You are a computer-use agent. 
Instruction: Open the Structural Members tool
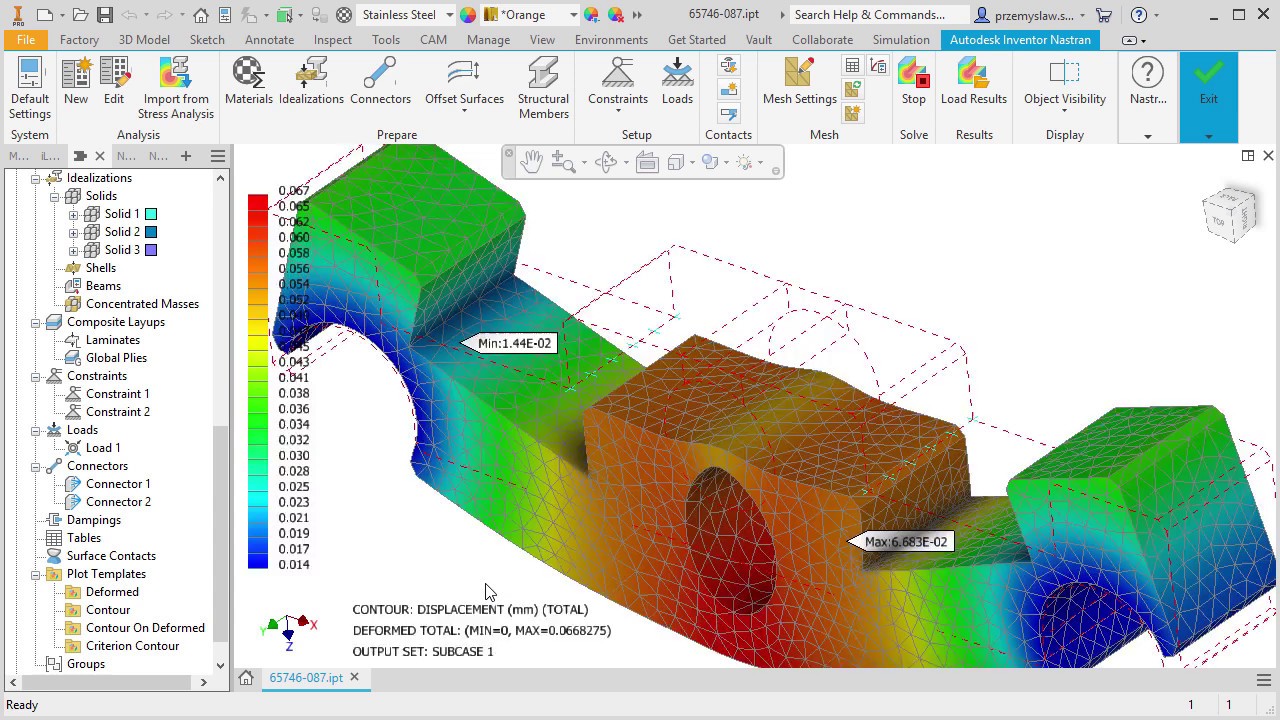(x=543, y=88)
